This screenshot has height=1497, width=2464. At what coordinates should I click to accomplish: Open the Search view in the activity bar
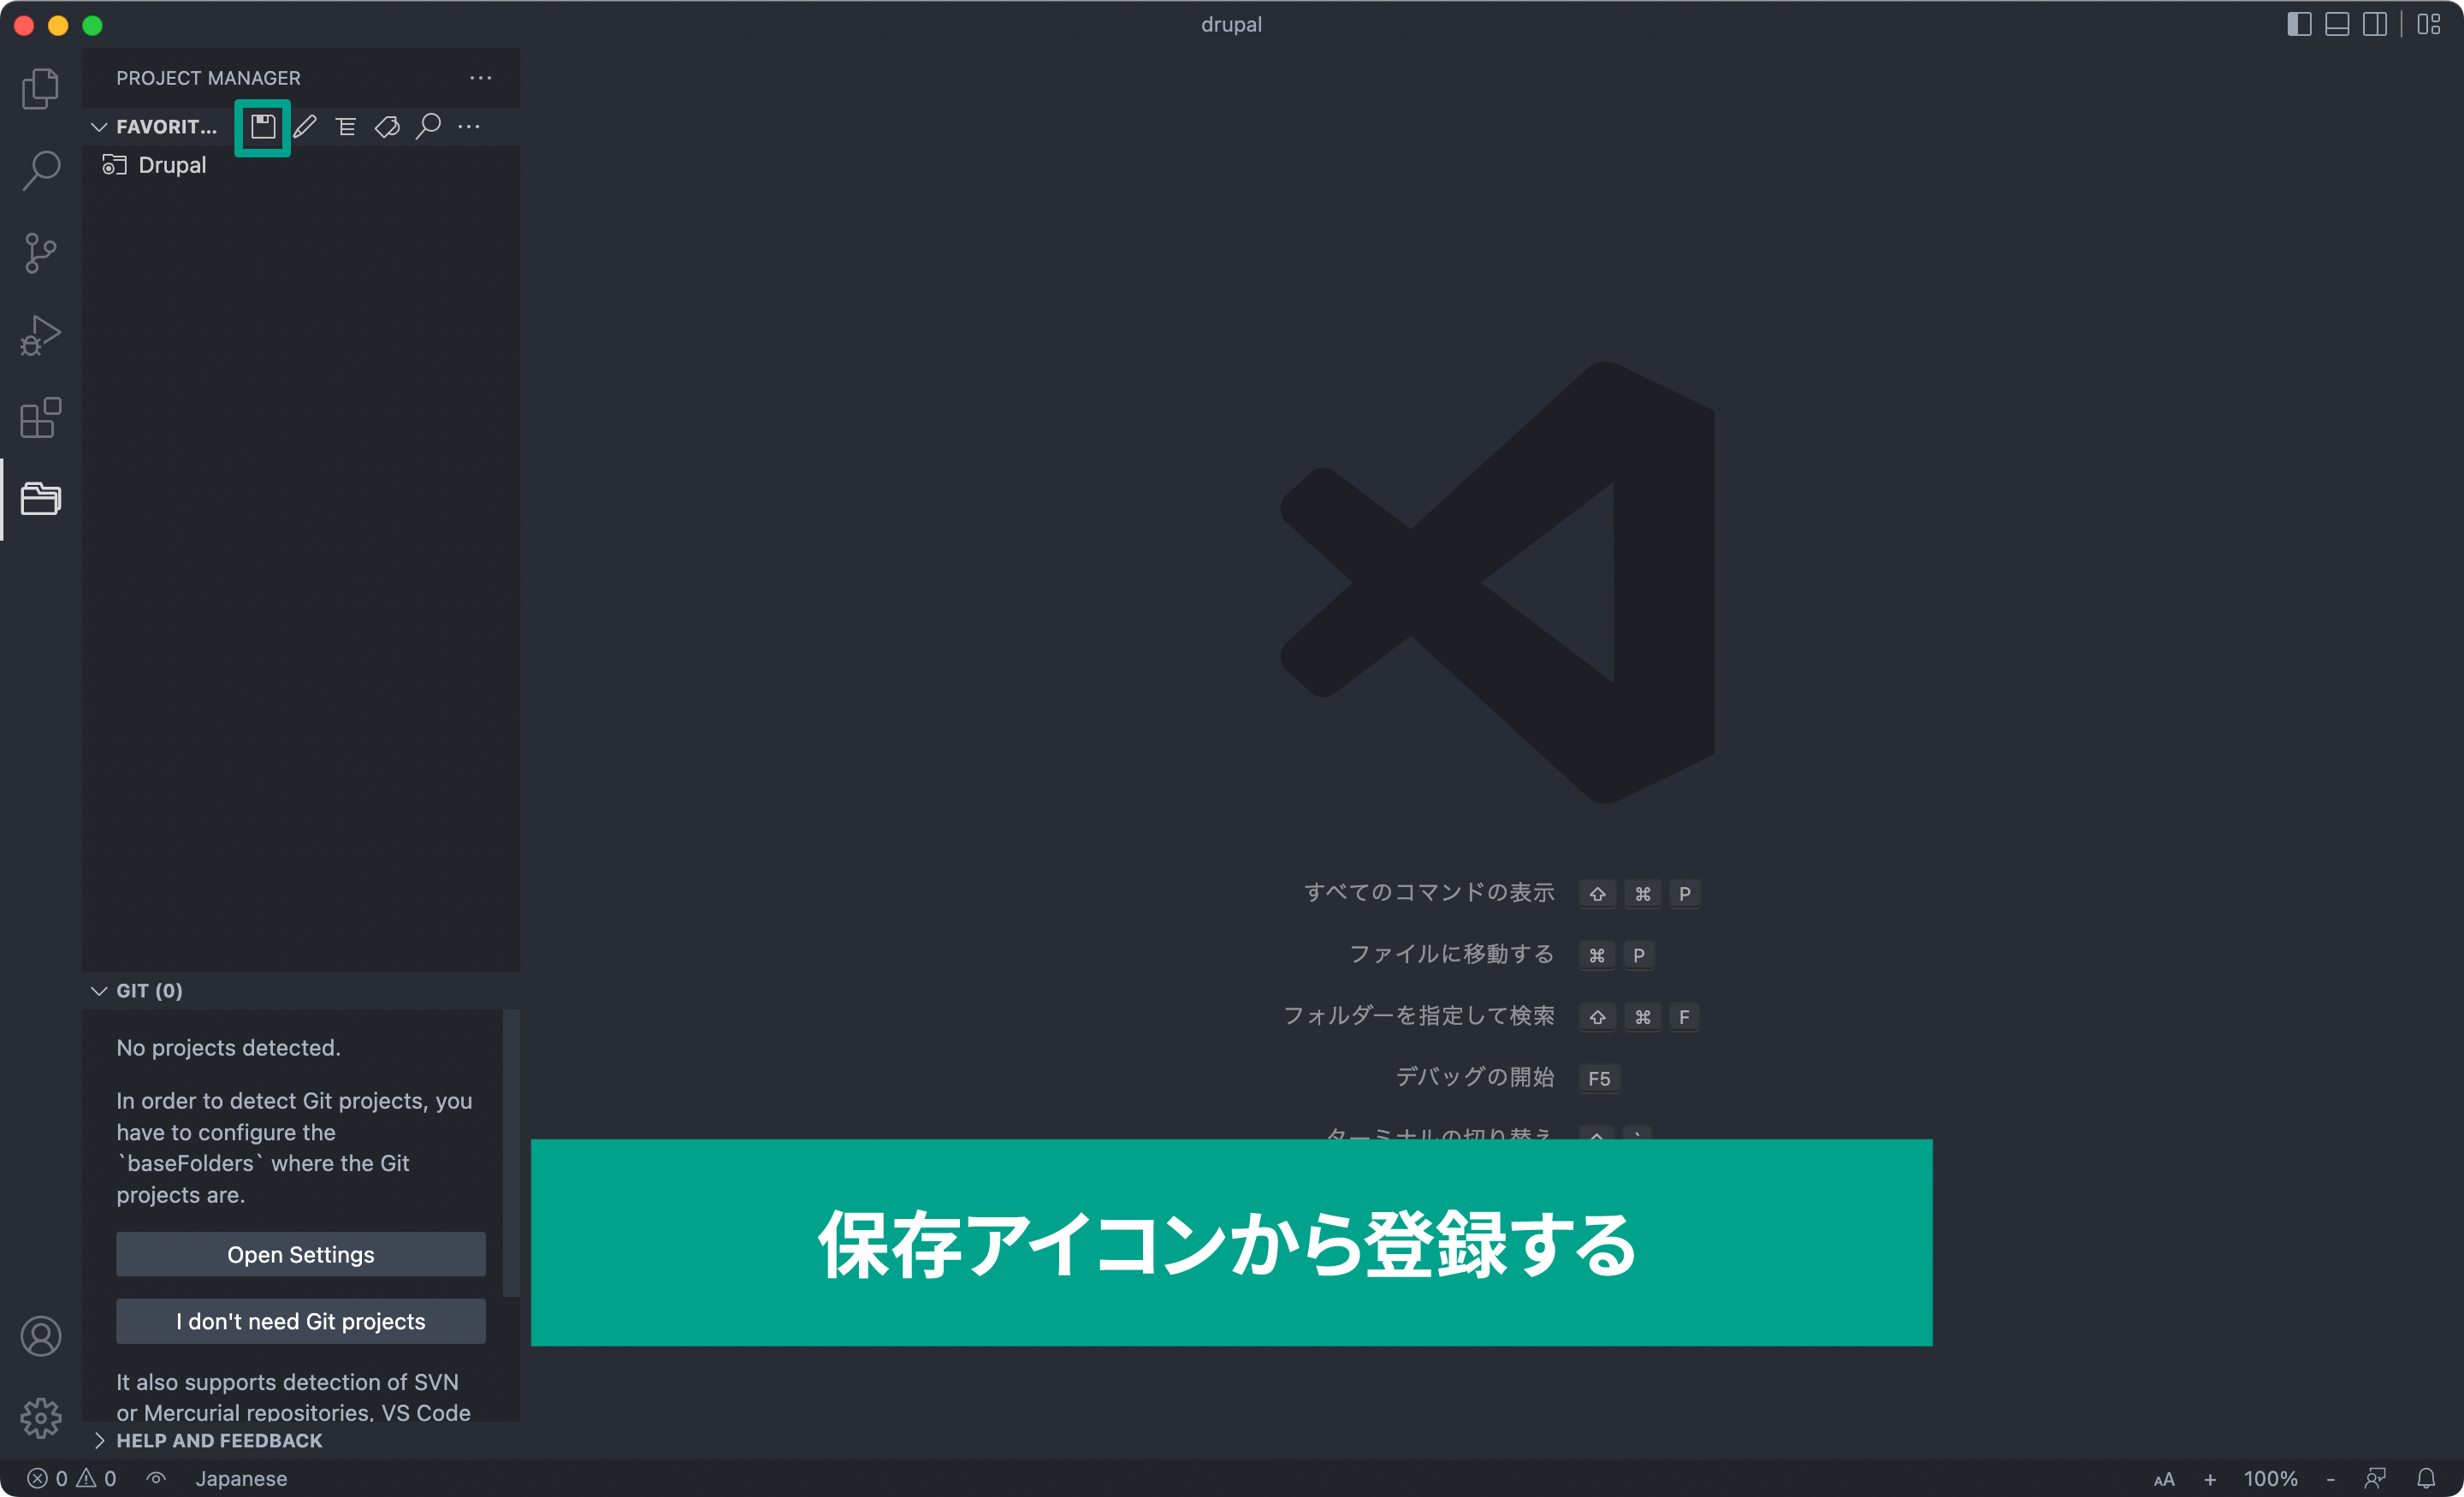pos(40,170)
